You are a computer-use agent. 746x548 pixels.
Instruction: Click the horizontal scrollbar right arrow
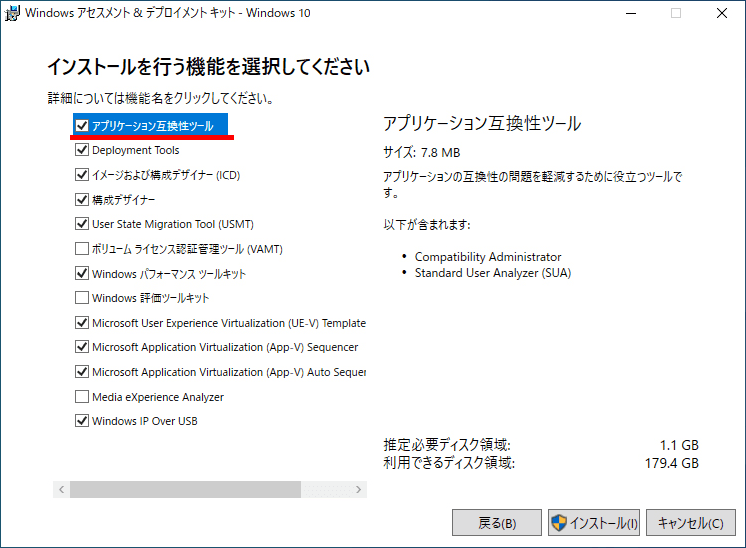tap(358, 489)
